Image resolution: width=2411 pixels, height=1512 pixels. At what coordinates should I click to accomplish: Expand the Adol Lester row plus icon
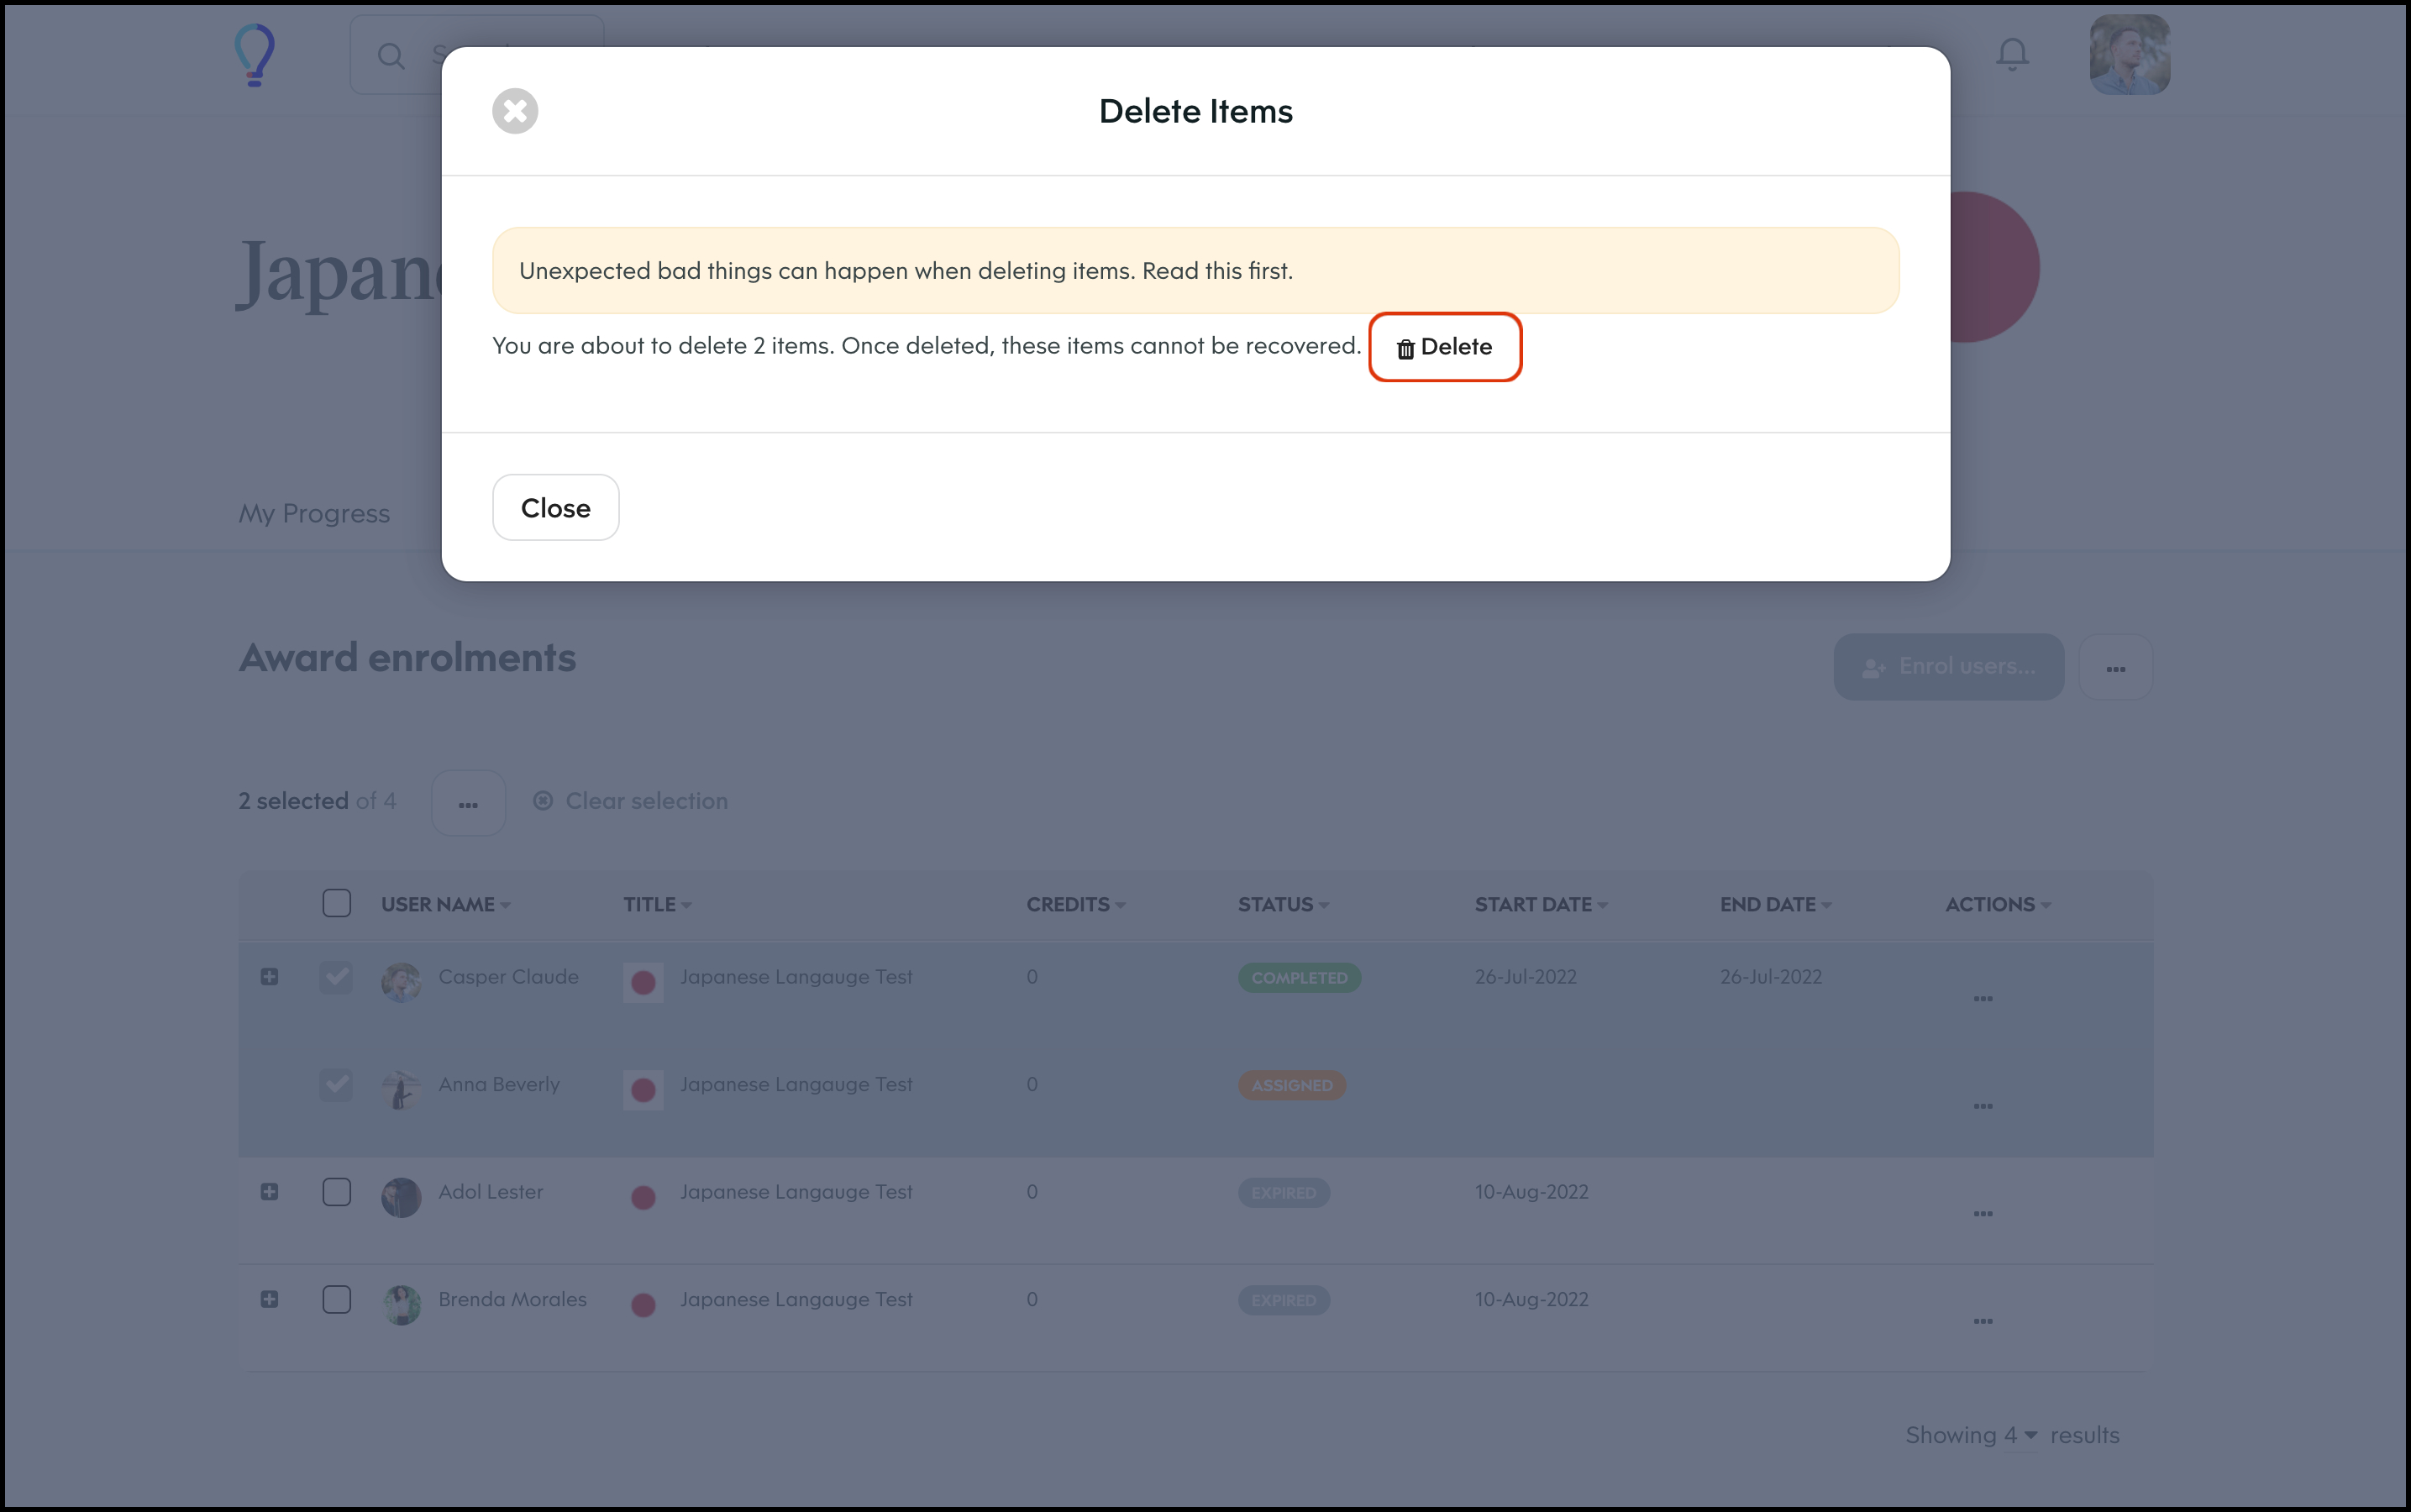[269, 1192]
